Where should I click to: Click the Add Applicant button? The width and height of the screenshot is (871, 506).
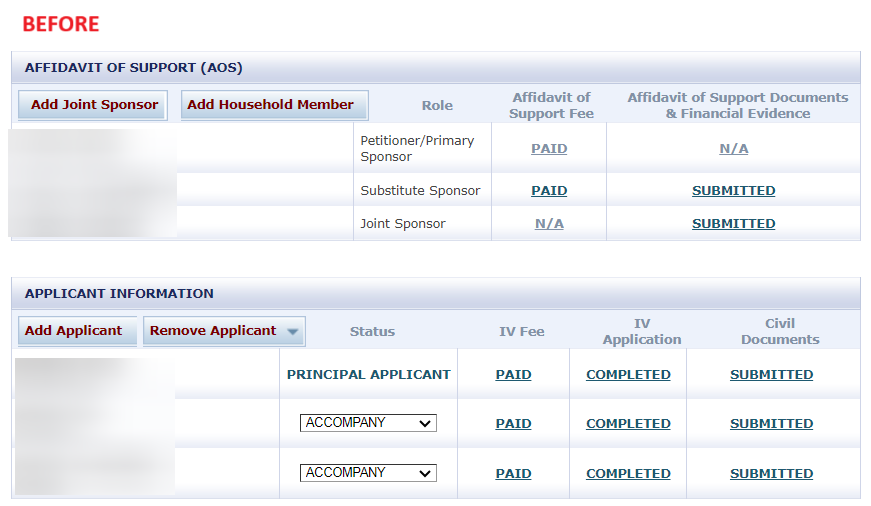point(77,331)
